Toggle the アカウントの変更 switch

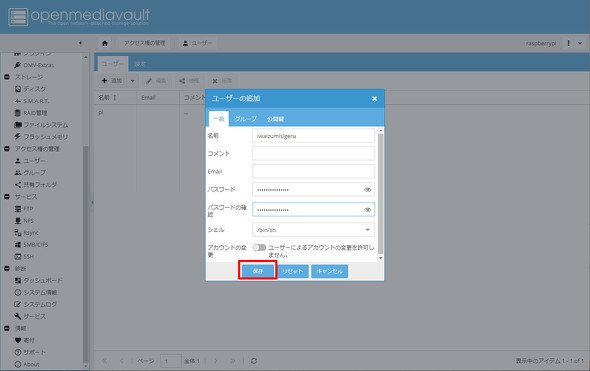click(259, 247)
